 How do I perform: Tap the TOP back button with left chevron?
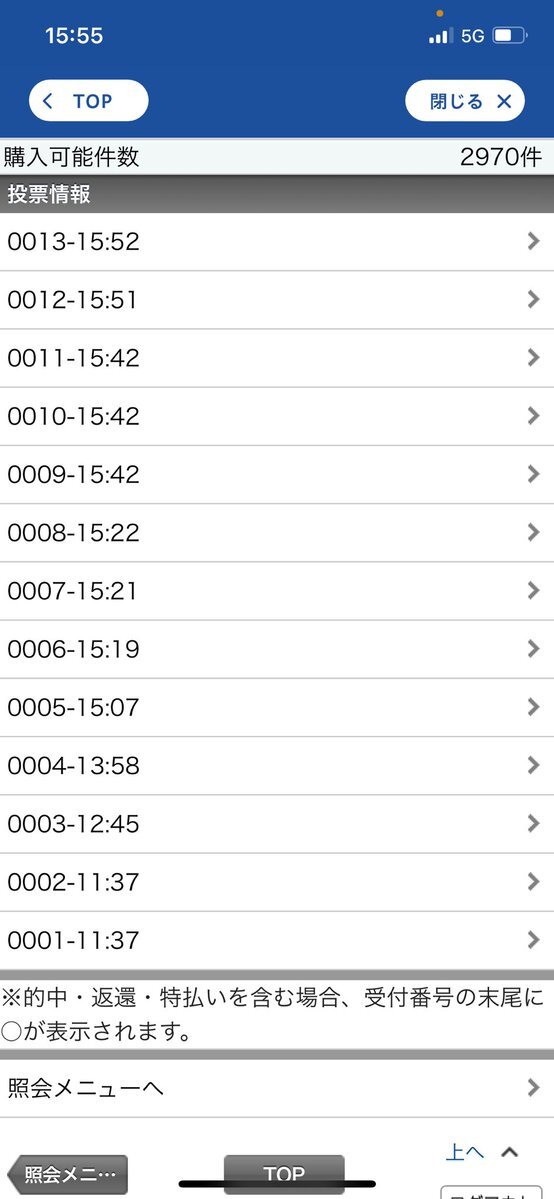tap(89, 101)
